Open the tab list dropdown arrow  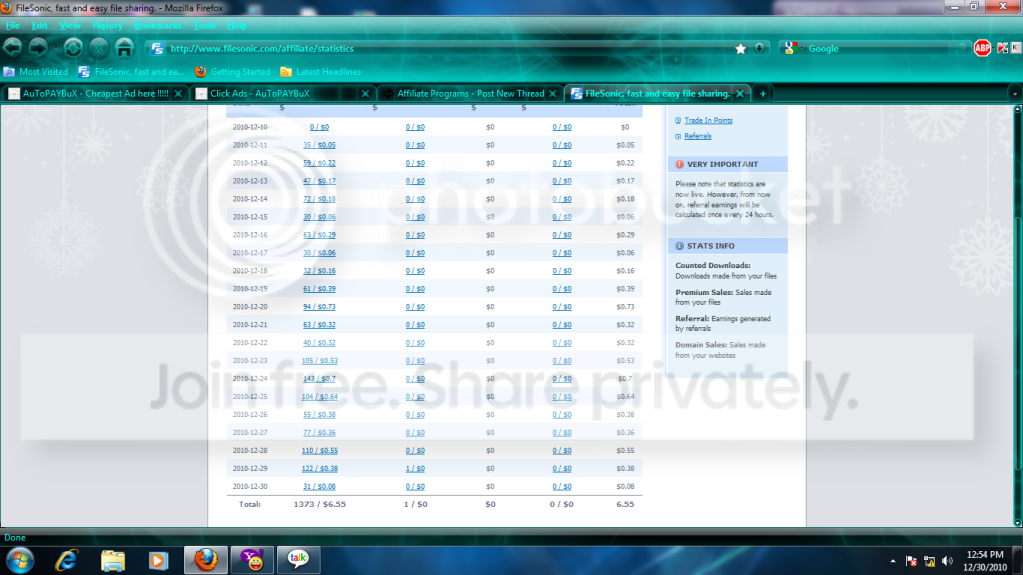(1015, 94)
